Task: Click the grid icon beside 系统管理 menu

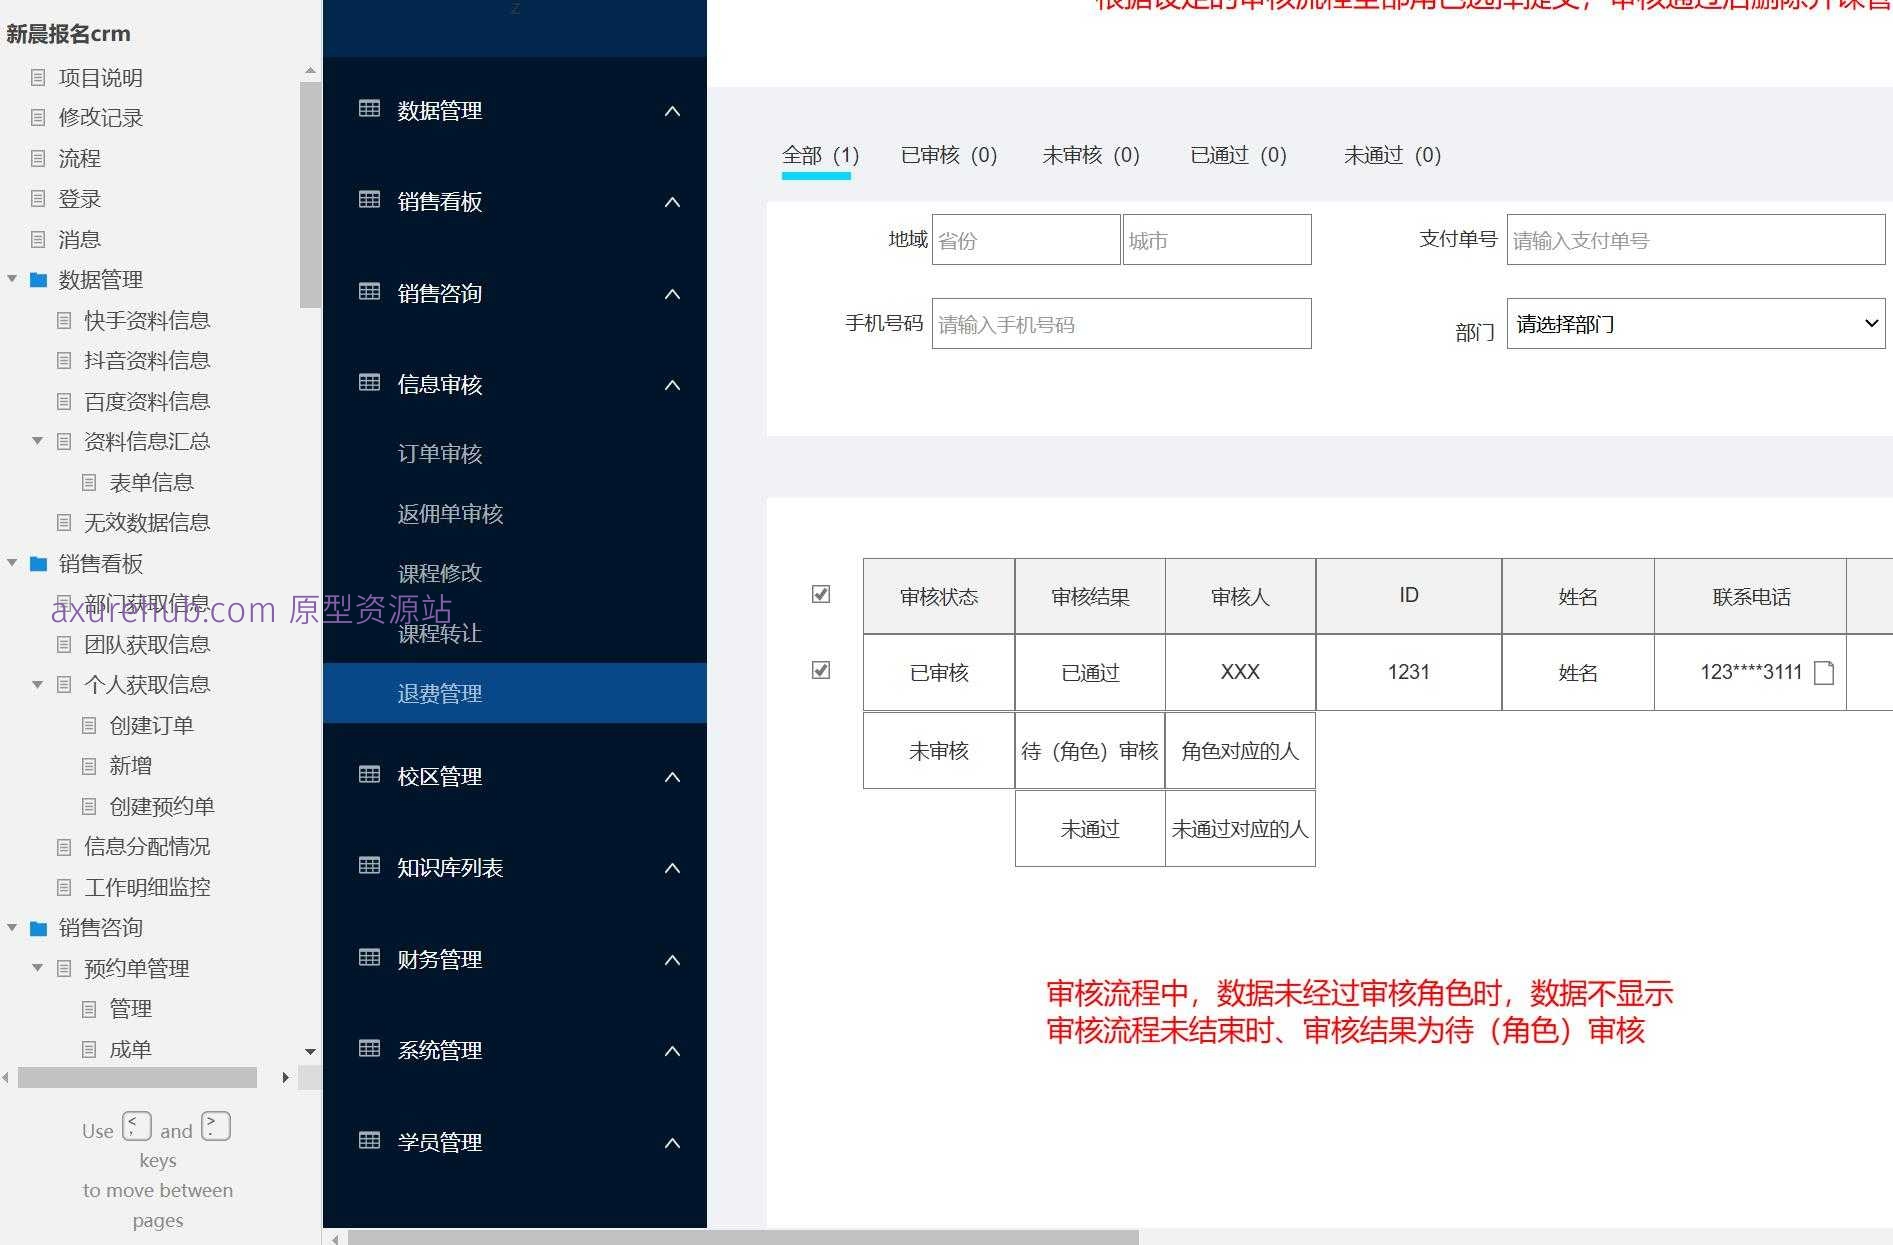Action: [369, 1048]
